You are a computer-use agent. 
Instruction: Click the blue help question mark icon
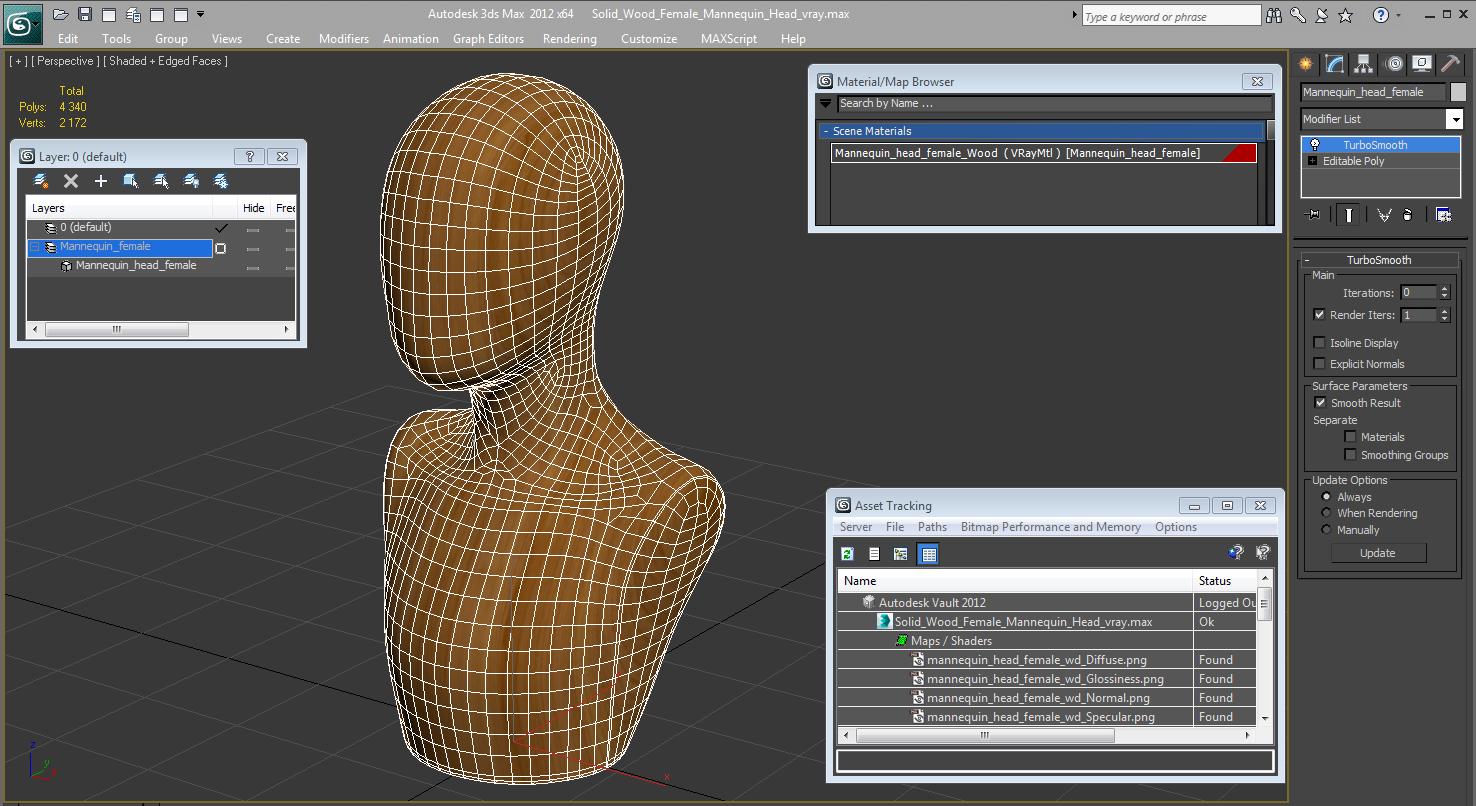click(x=1381, y=15)
